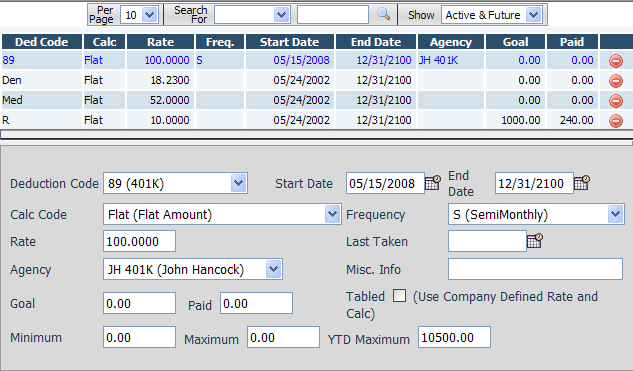Click the Goal input field
This screenshot has width=633, height=371.
pyautogui.click(x=139, y=303)
